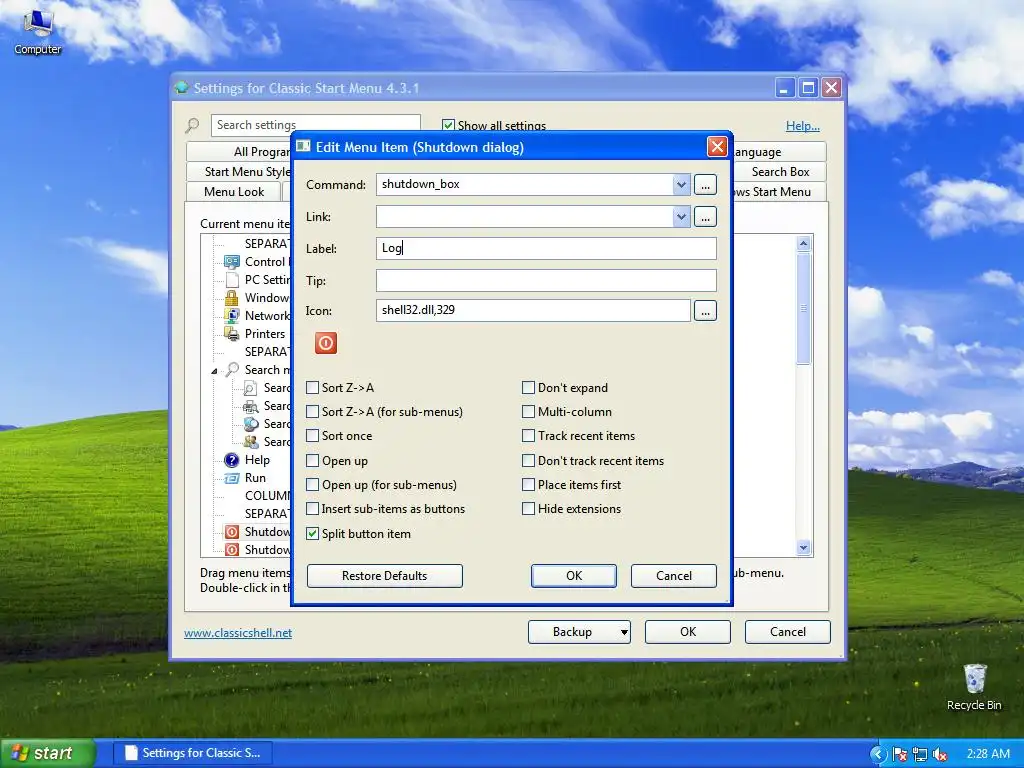This screenshot has width=1024, height=768.
Task: Open the www.classicshell.net link
Action: [238, 633]
